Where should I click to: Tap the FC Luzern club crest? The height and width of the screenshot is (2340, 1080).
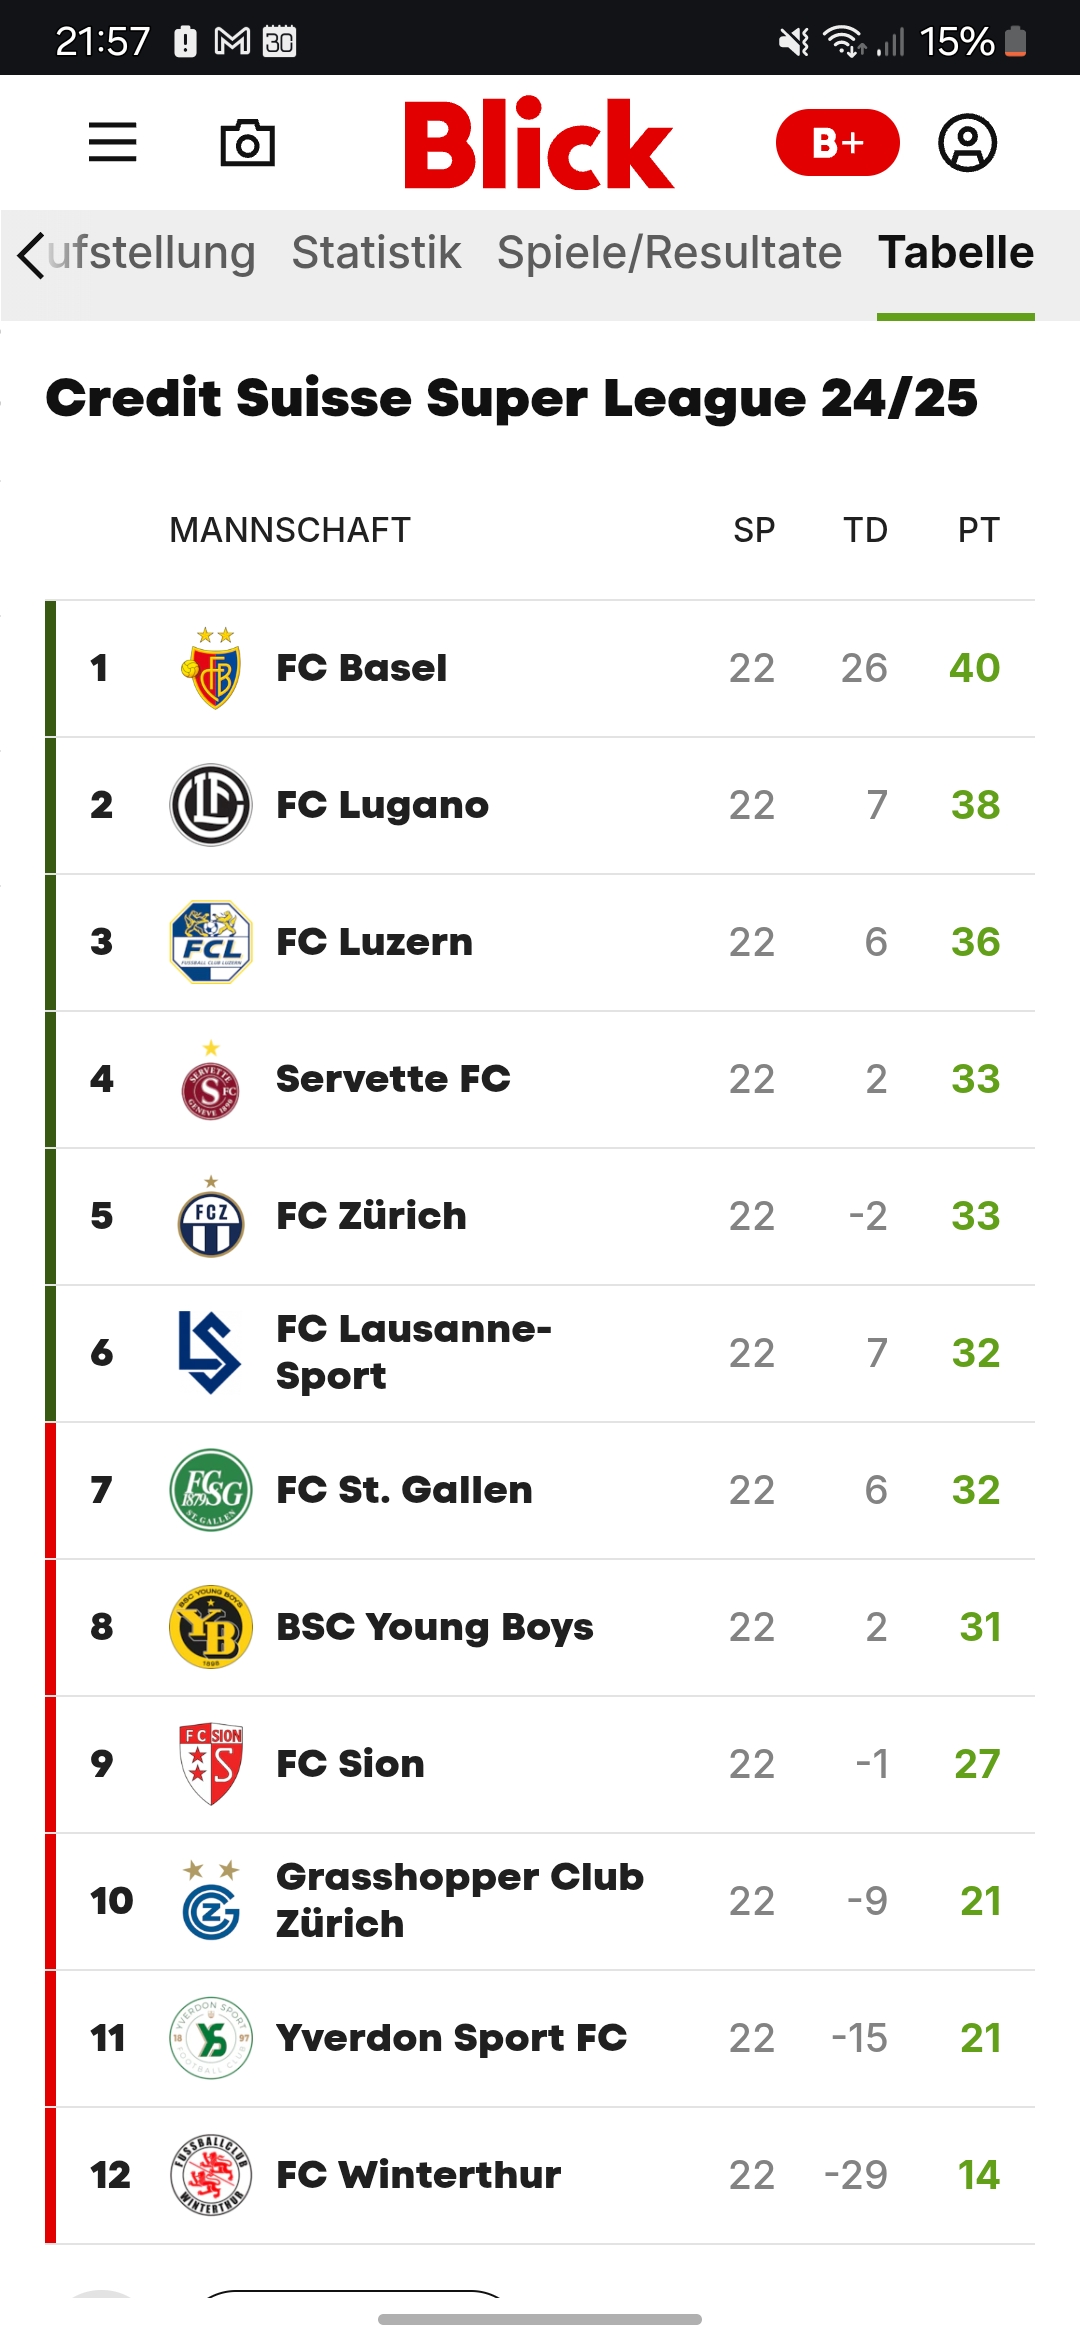(211, 942)
